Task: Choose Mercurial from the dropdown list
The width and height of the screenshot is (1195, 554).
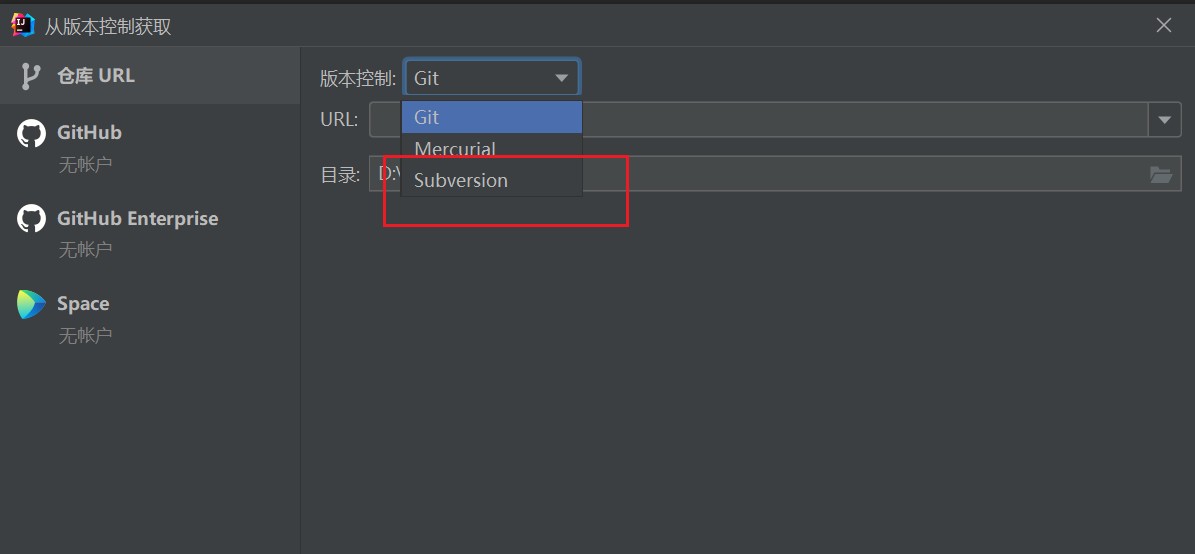Action: click(491, 149)
